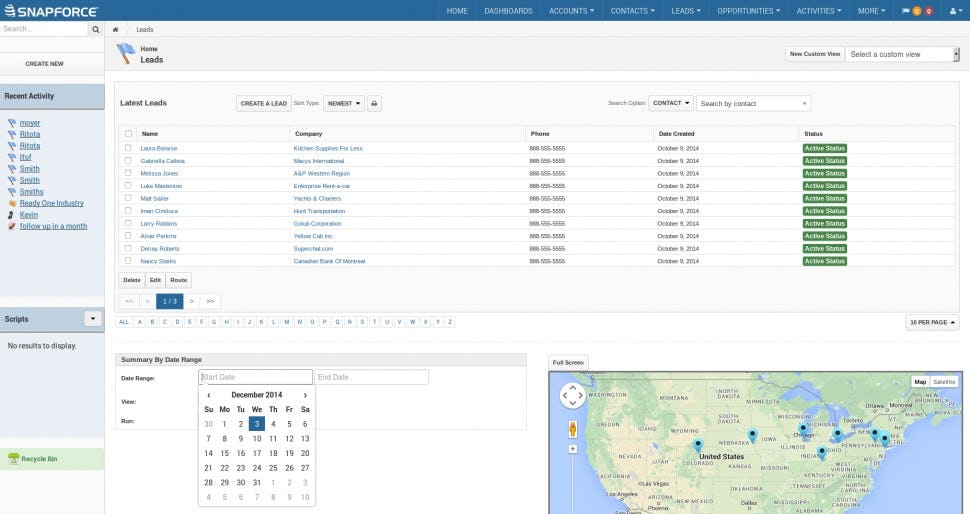Viewport: 970px width, 514px height.
Task: Filter leads by letter M
Action: click(286, 322)
